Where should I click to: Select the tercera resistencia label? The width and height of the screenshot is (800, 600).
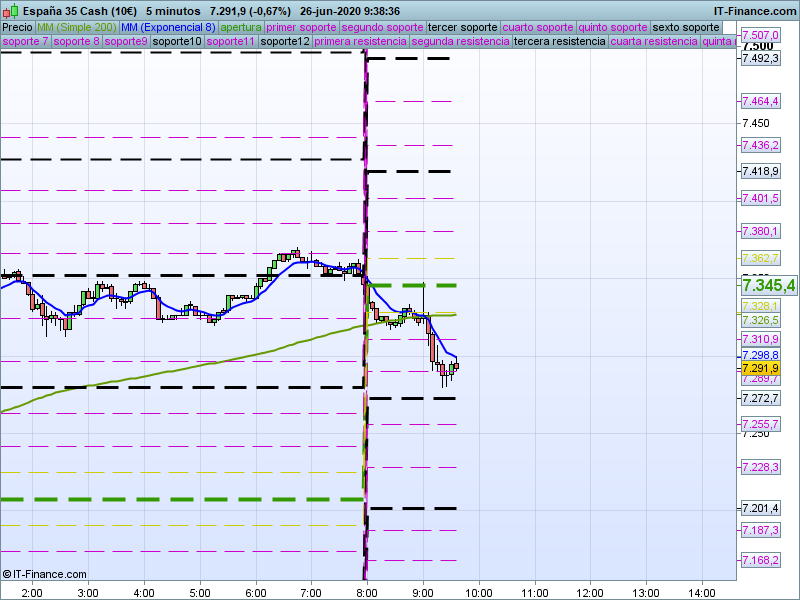[x=559, y=42]
